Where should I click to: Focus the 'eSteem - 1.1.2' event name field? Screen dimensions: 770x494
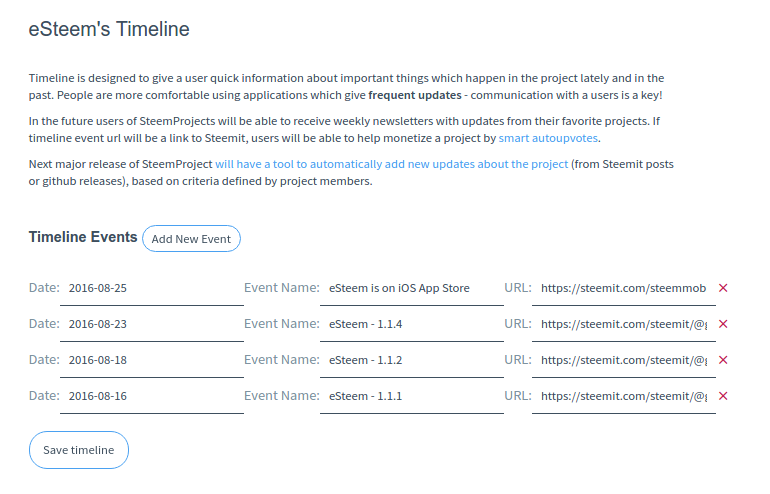[x=412, y=360]
